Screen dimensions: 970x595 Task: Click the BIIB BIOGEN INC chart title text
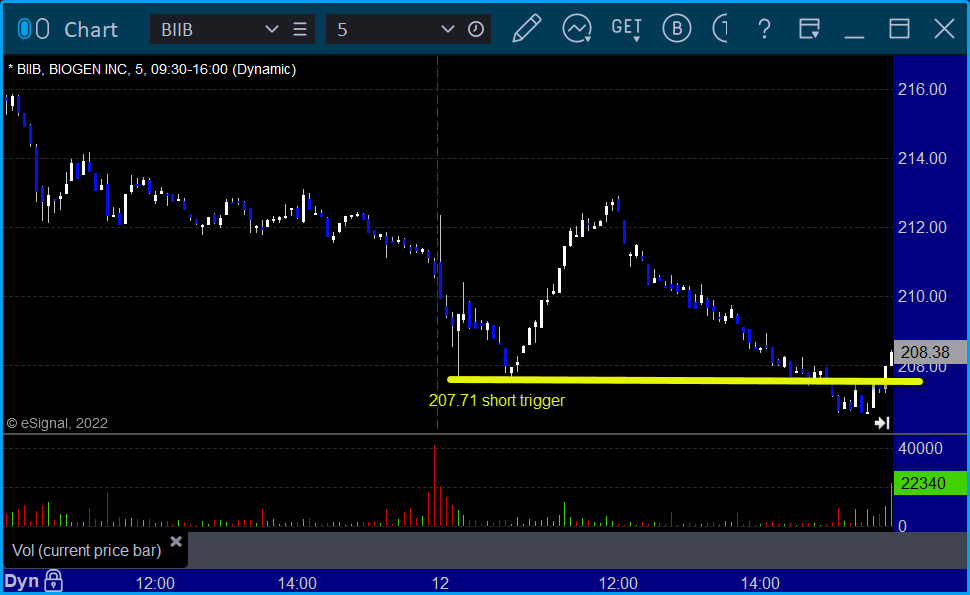[x=152, y=69]
